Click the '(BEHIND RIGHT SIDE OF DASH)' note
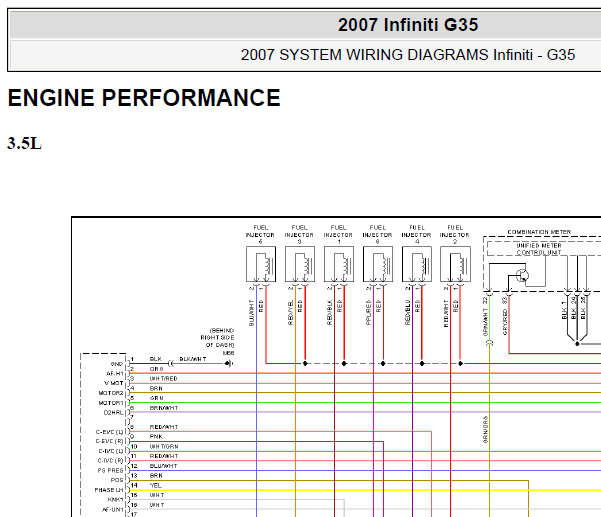601x517 pixels. pos(217,338)
